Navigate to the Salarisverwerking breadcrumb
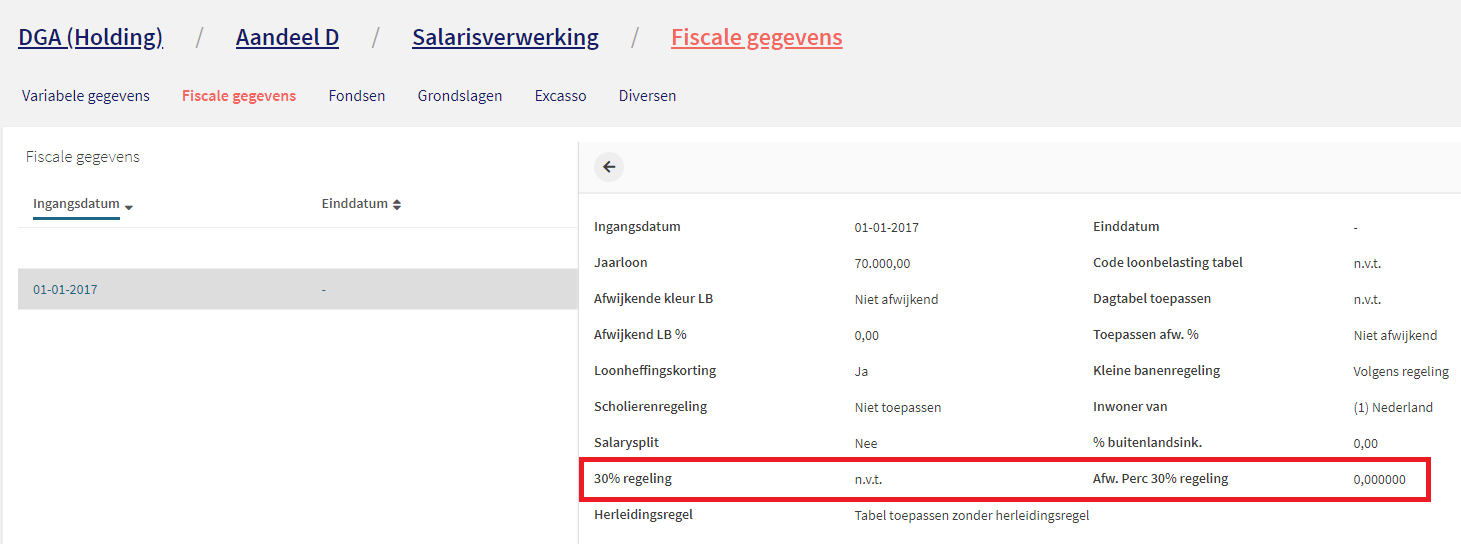Screen dimensions: 1461x544 point(505,38)
